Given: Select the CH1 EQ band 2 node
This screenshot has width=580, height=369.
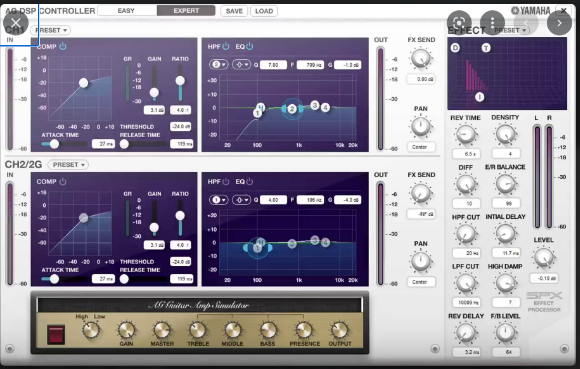Looking at the screenshot, I should [292, 109].
